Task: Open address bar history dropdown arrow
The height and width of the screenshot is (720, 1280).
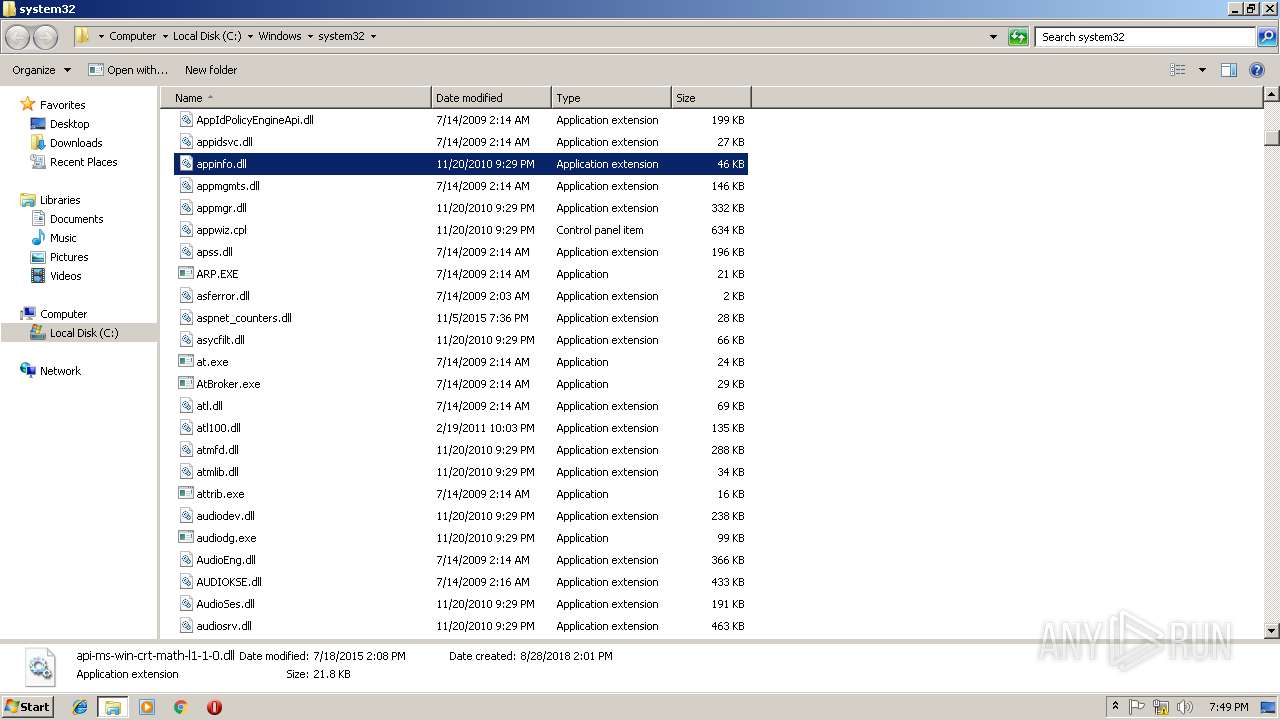Action: click(993, 37)
